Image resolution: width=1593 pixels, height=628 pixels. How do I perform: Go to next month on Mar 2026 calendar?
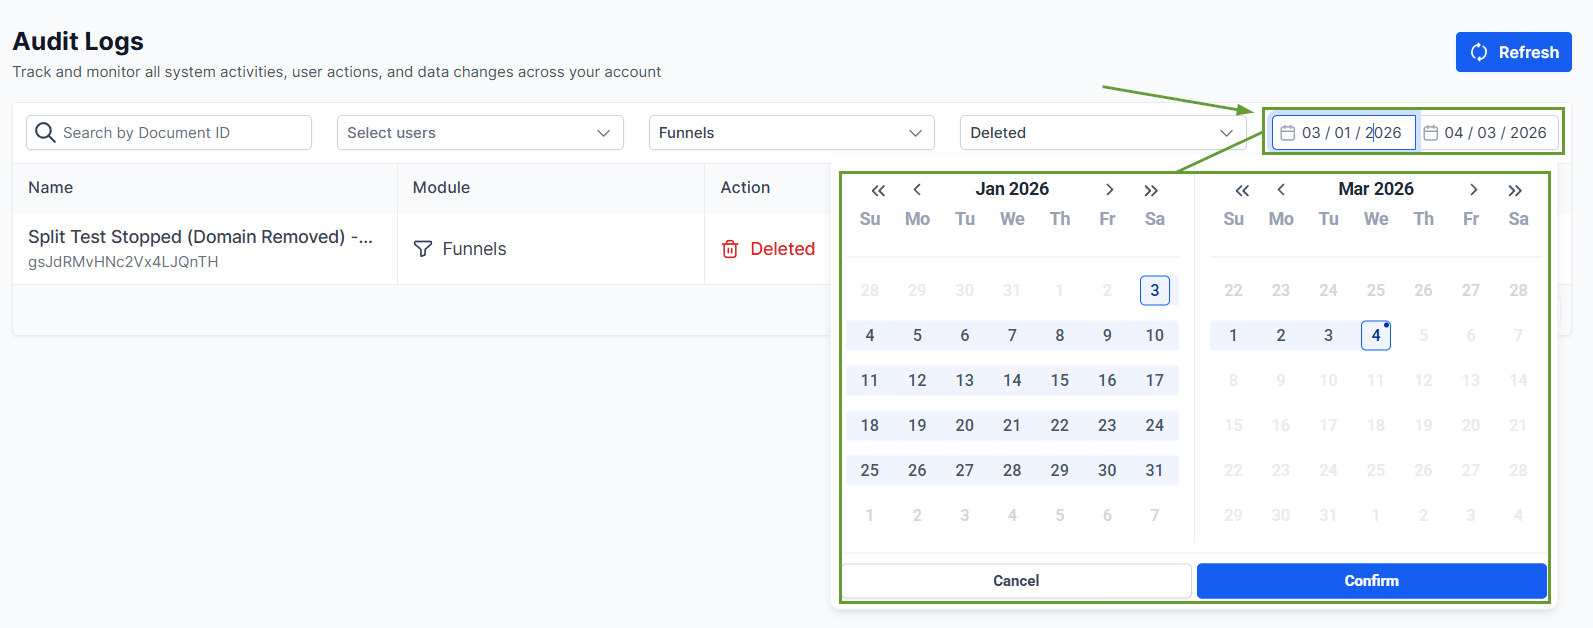pyautogui.click(x=1473, y=190)
